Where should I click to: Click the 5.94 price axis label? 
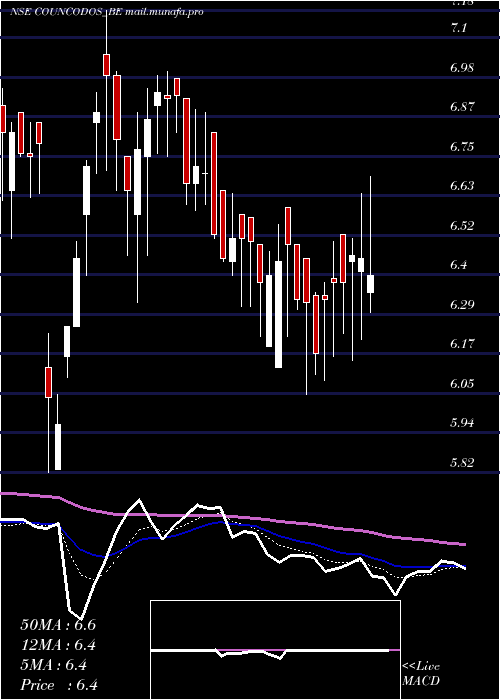(463, 423)
